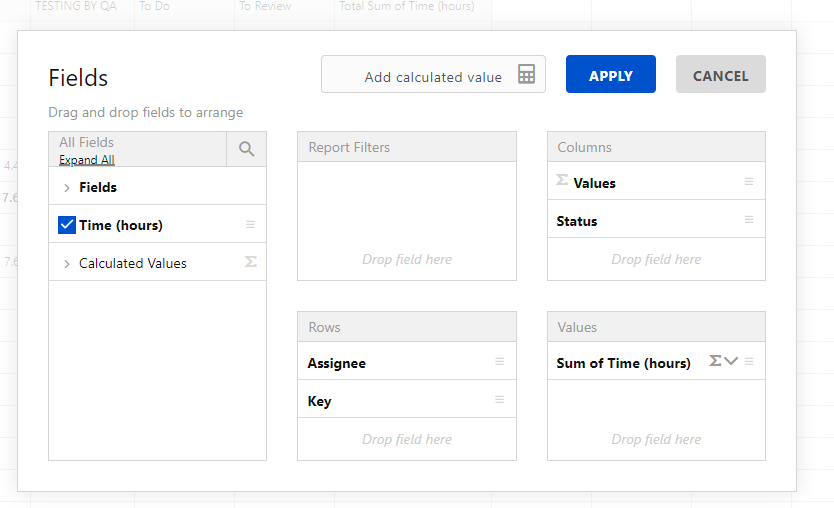Click the drag handle on the Key row
Image resolution: width=834 pixels, height=508 pixels.
click(x=499, y=400)
